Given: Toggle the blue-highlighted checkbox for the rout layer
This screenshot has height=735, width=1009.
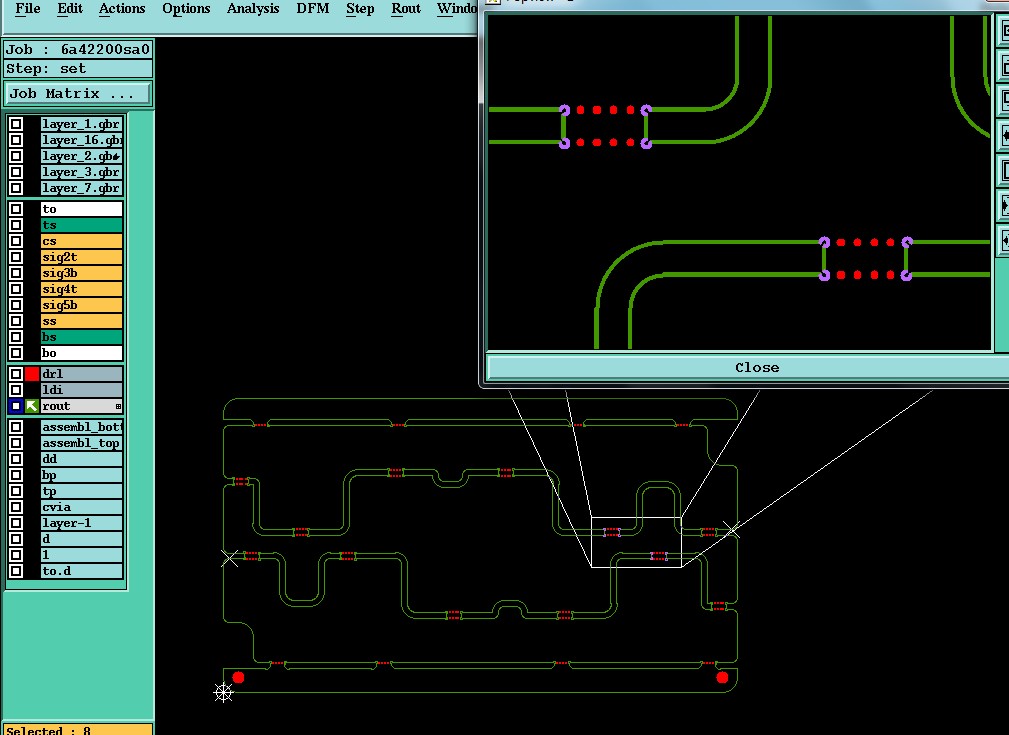Looking at the screenshot, I should click(16, 406).
